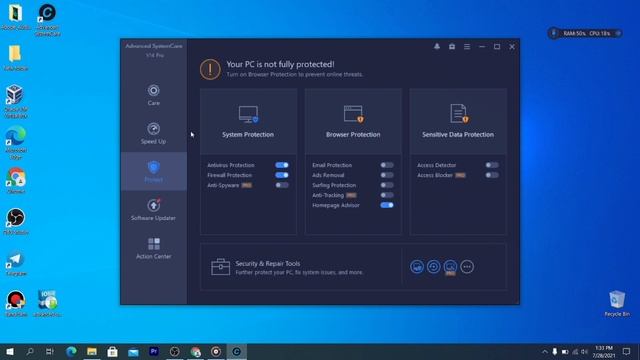
Task: Open the Care section in sidebar
Action: coord(153,95)
